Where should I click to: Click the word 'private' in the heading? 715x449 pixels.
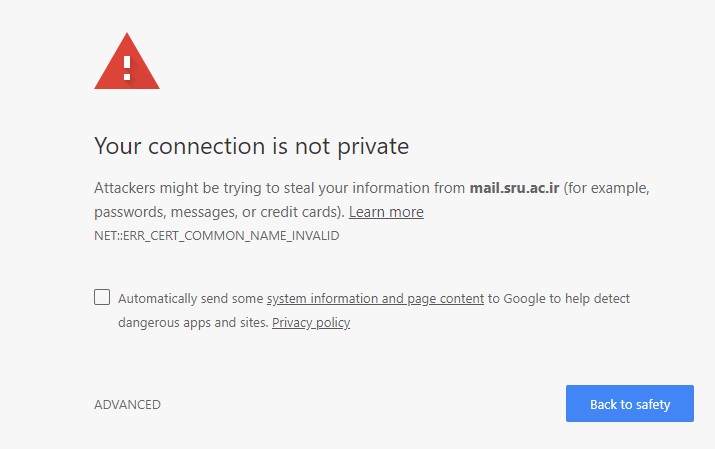point(373,147)
